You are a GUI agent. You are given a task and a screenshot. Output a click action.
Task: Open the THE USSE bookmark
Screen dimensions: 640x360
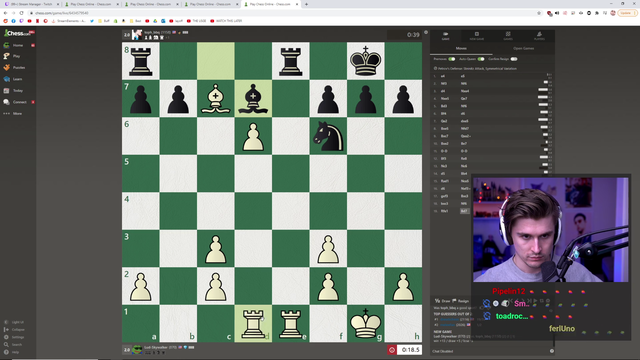(196, 21)
